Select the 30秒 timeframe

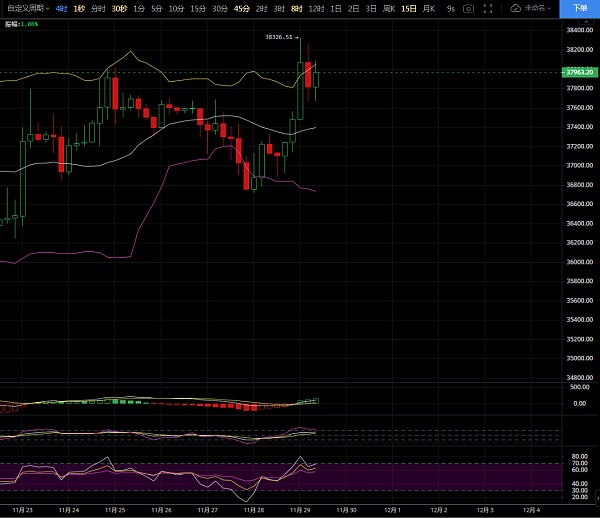point(119,8)
